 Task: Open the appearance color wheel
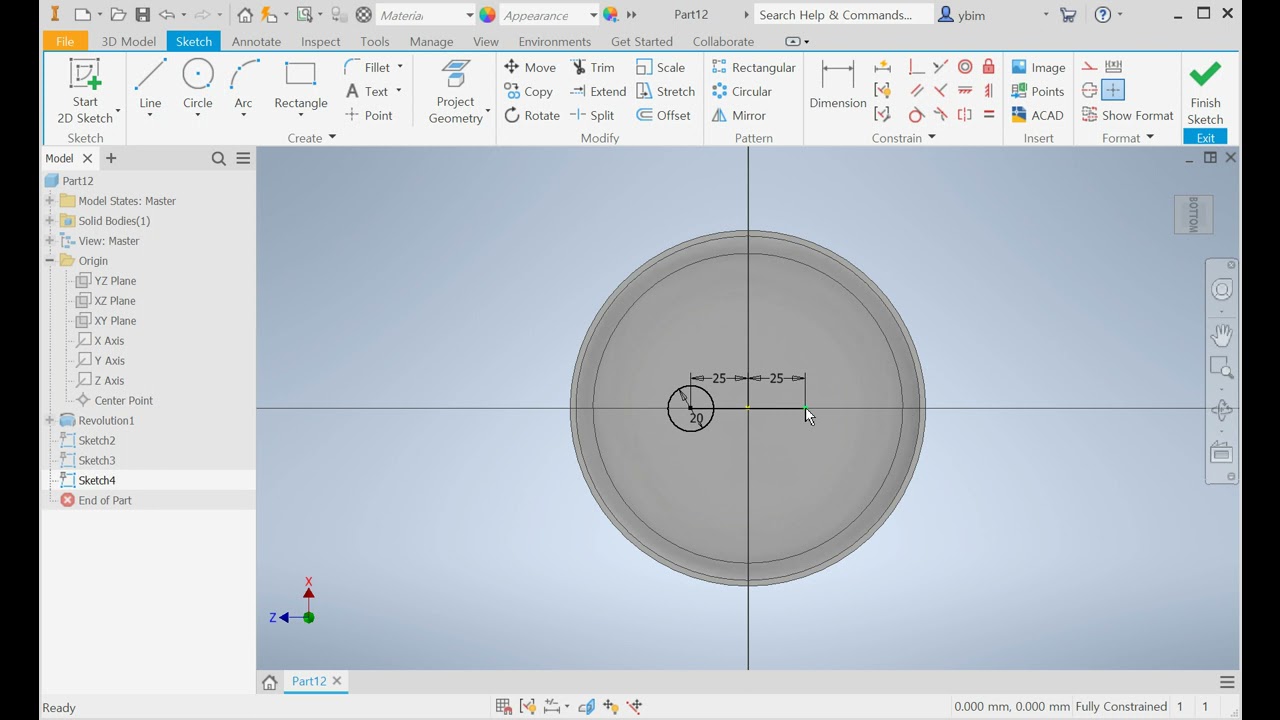[487, 15]
